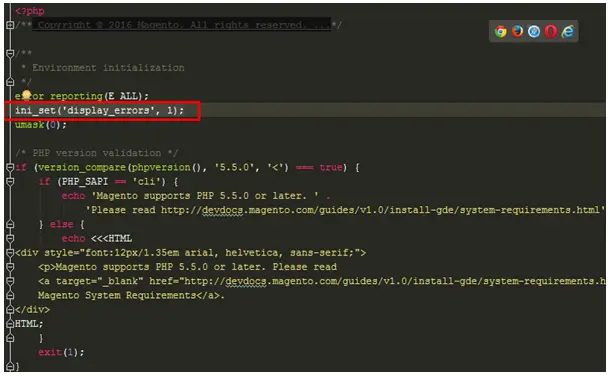Open the file in Firefox browser
The image size is (614, 376).
click(x=517, y=31)
